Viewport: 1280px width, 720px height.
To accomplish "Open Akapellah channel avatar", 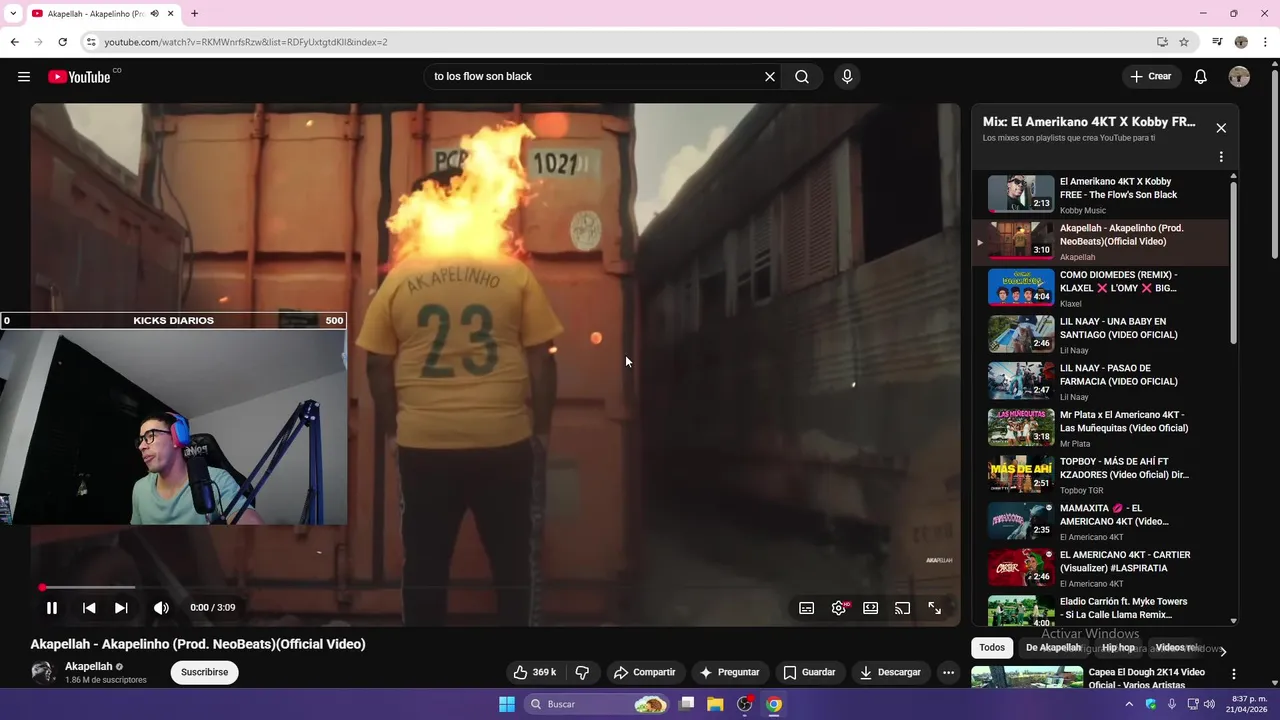I will pos(42,672).
